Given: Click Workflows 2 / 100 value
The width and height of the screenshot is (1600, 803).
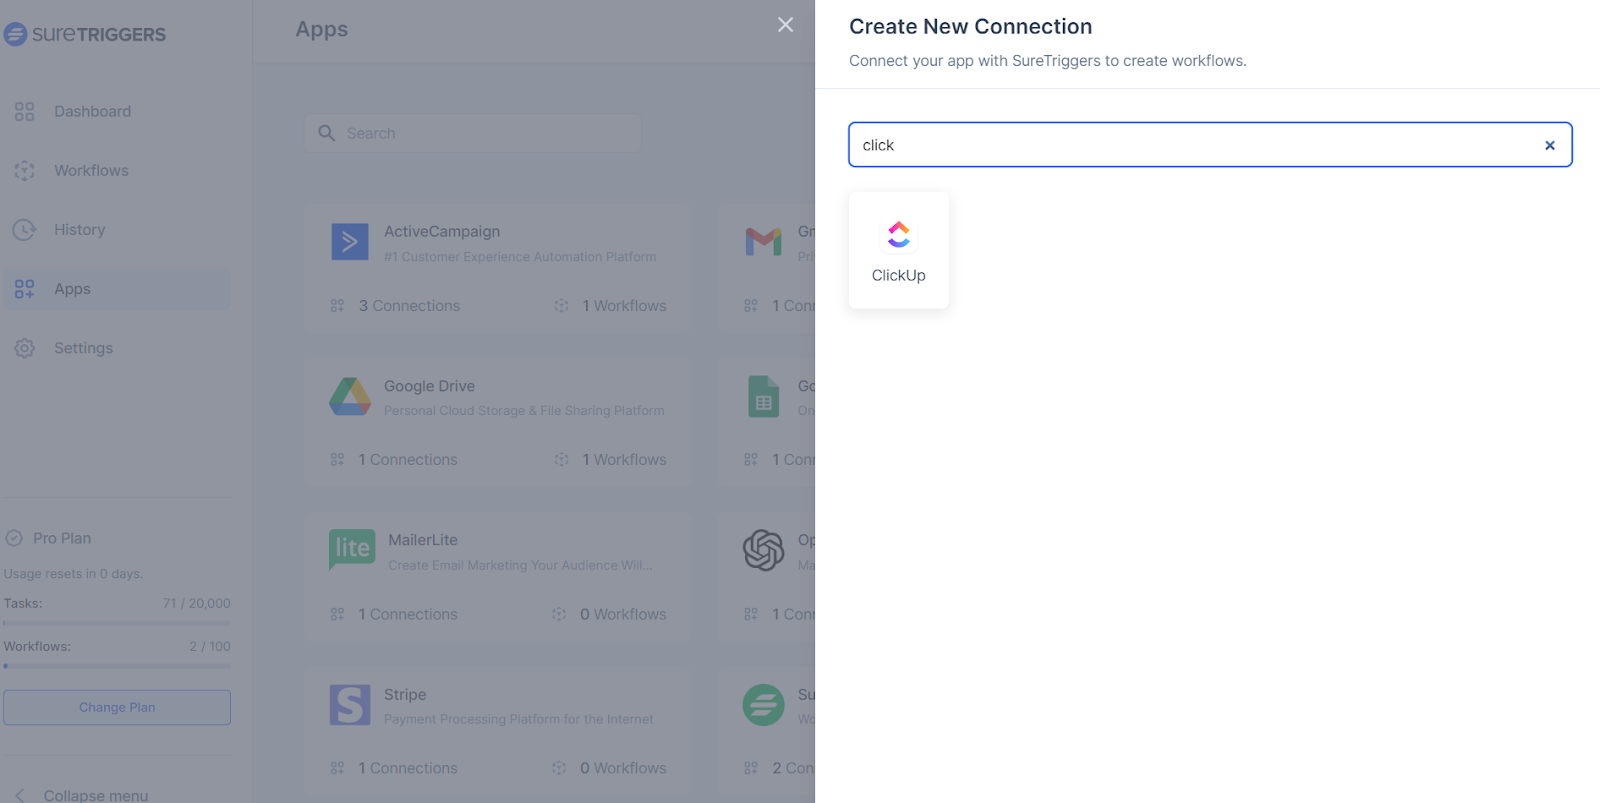Looking at the screenshot, I should click(210, 646).
